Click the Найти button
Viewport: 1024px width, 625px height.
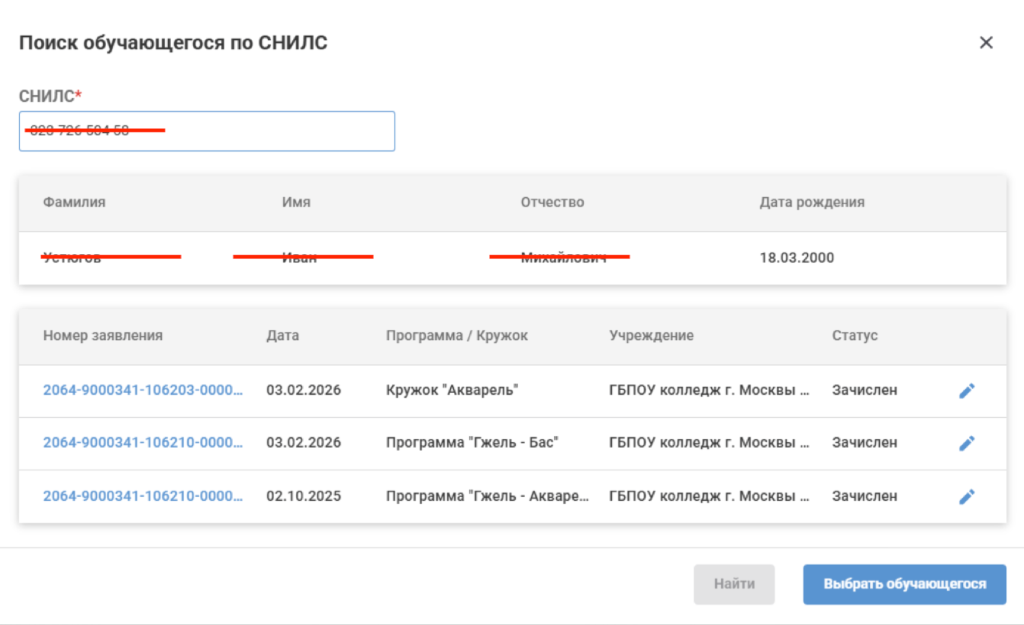click(734, 584)
